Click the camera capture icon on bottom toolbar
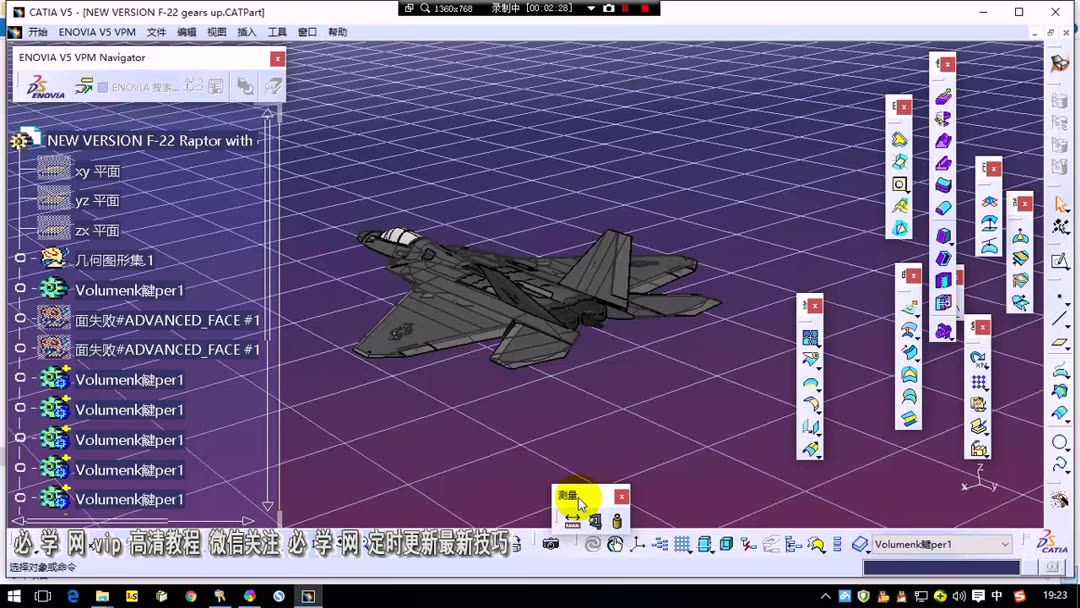Viewport: 1080px width, 608px height. pos(550,544)
